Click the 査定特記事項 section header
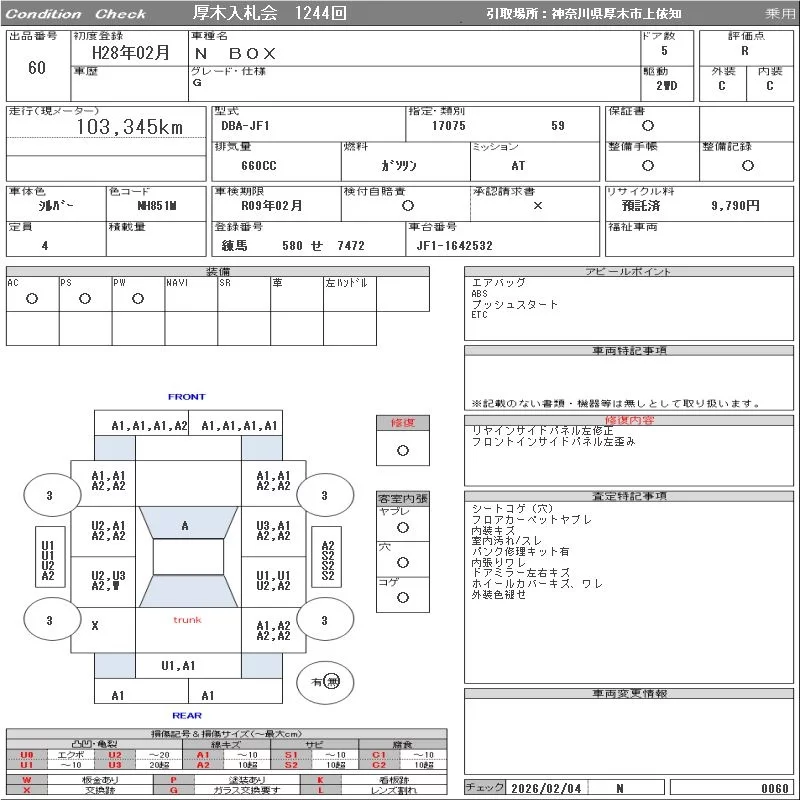The height and width of the screenshot is (800, 800). pos(629,496)
